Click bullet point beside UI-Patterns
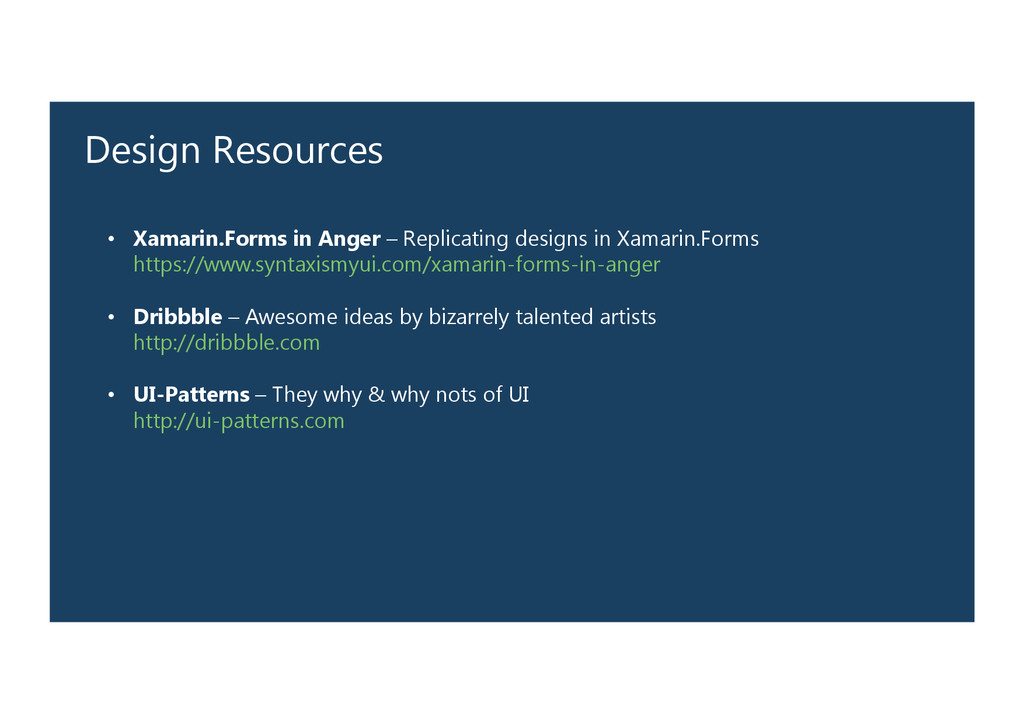 coord(112,396)
